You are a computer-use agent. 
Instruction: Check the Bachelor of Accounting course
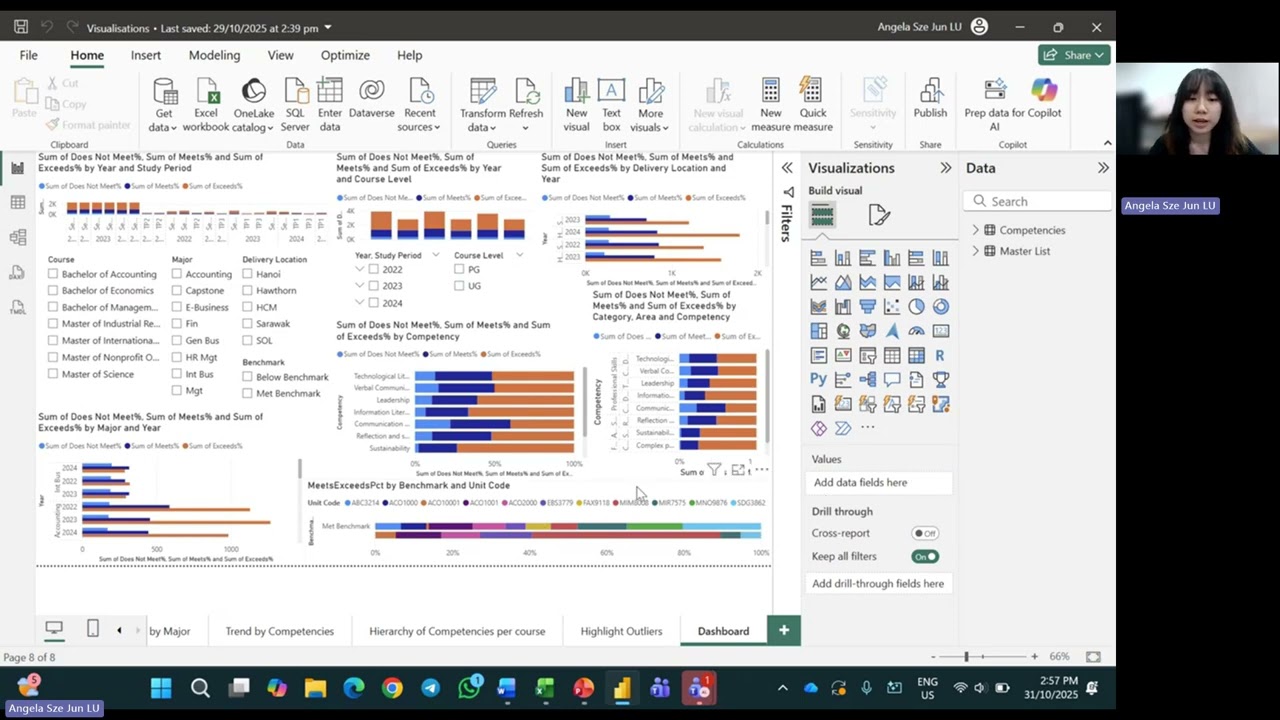coord(53,274)
